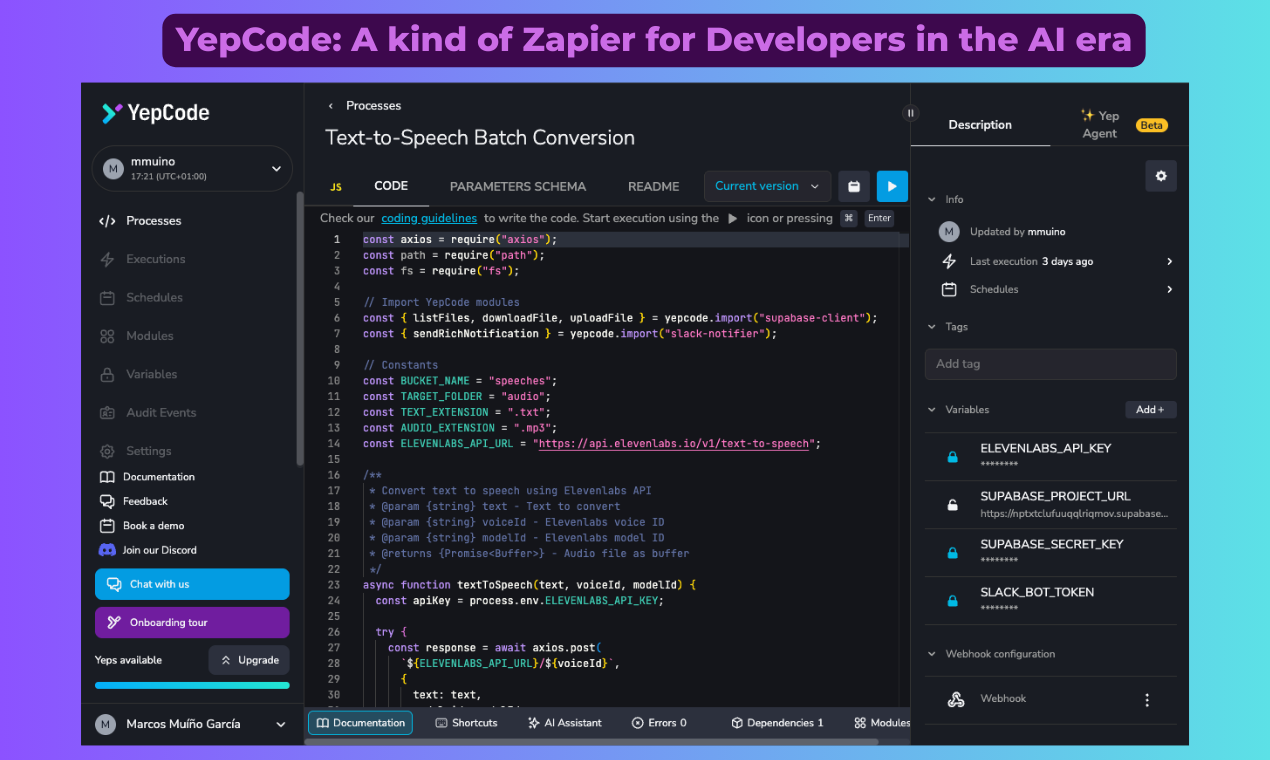This screenshot has height=760, width=1270.
Task: Switch to the PARAMETERS SCHEMA tab
Action: (x=518, y=186)
